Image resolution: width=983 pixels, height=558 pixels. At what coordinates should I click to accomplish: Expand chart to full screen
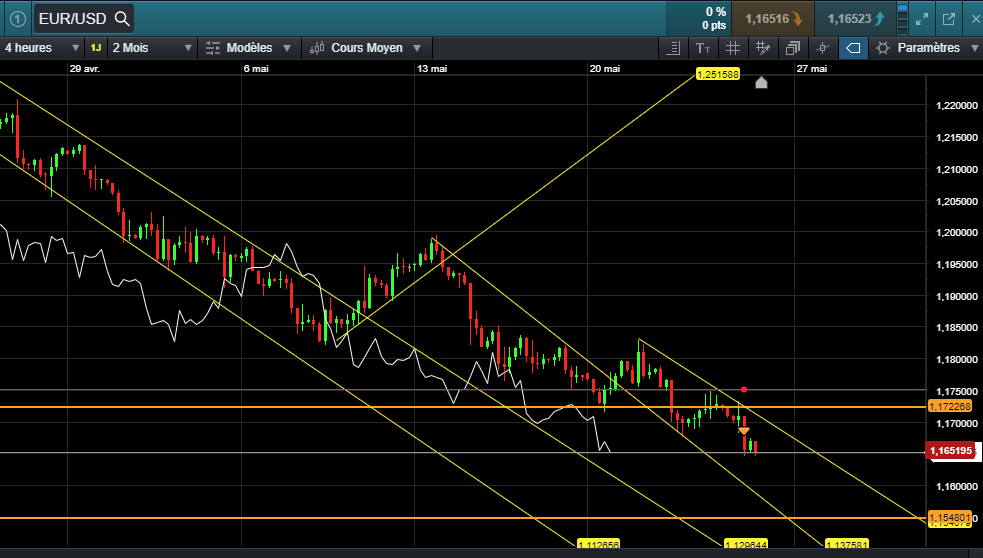point(922,18)
